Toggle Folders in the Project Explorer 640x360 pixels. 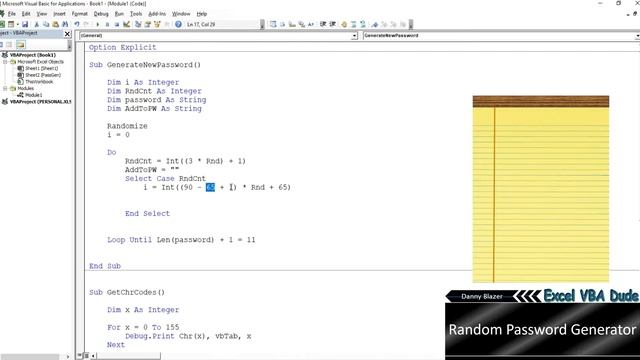tap(20, 44)
